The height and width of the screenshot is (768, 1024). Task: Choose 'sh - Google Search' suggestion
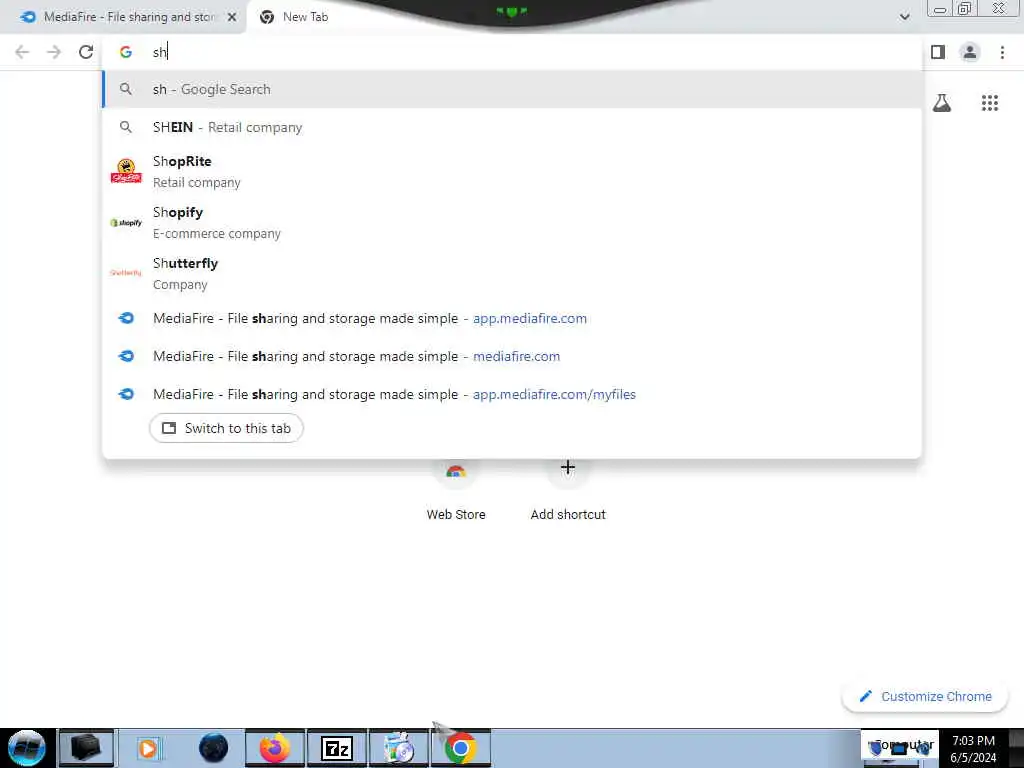pyautogui.click(x=512, y=89)
